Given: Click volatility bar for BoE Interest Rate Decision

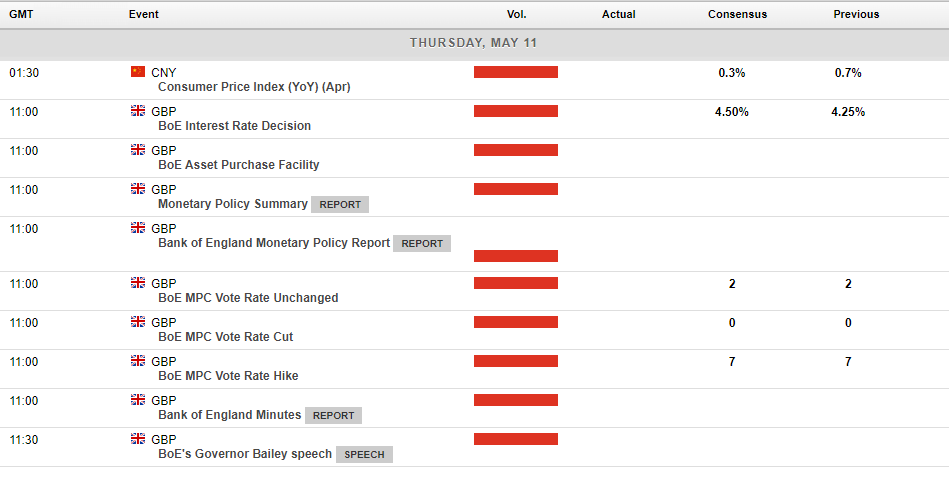Looking at the screenshot, I should (516, 111).
